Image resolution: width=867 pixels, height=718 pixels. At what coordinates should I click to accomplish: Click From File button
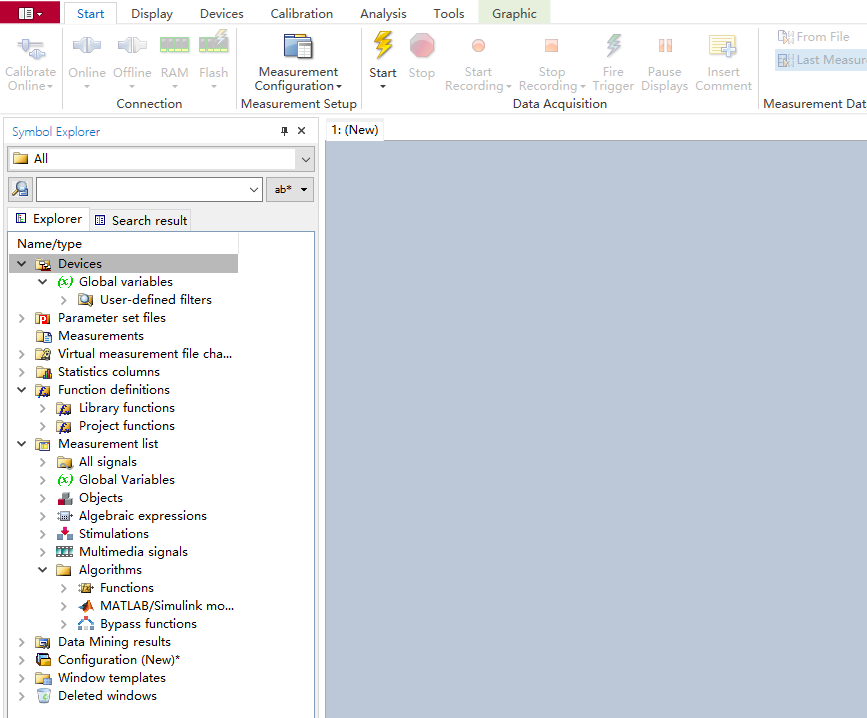pos(813,36)
